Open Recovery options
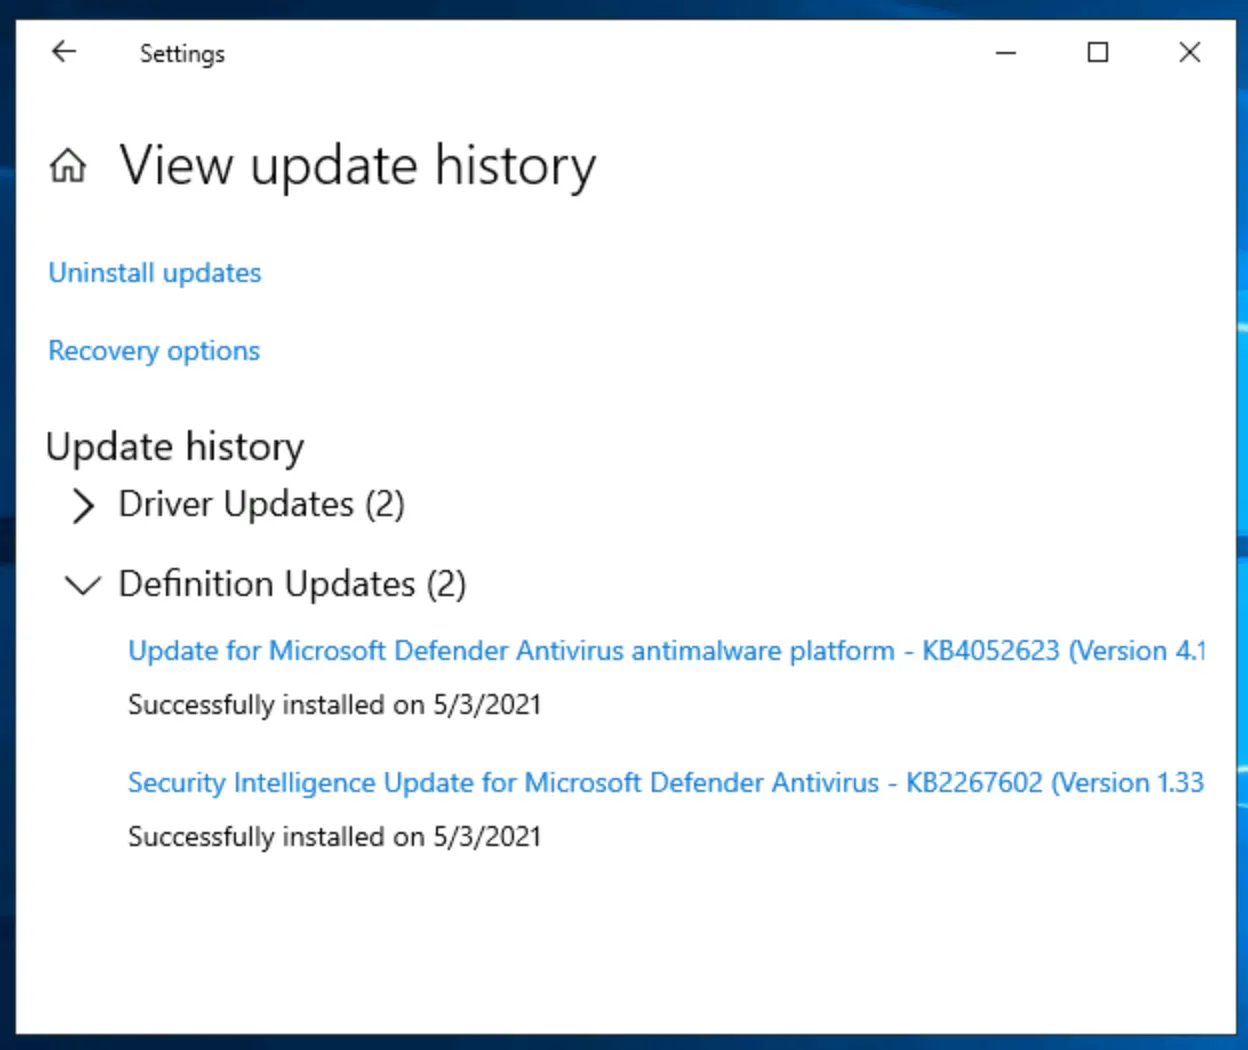The image size is (1248, 1050). coord(153,350)
